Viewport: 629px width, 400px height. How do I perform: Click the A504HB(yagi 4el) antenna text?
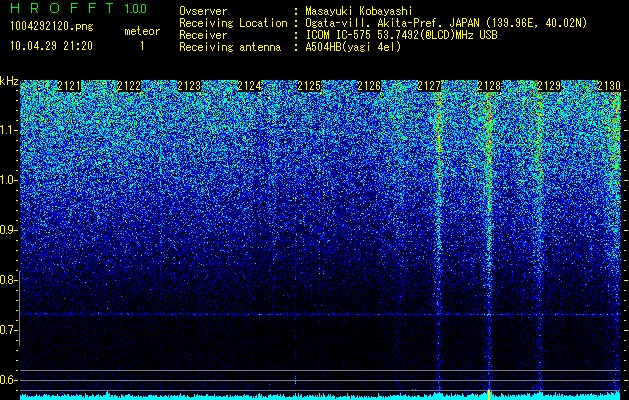point(353,47)
